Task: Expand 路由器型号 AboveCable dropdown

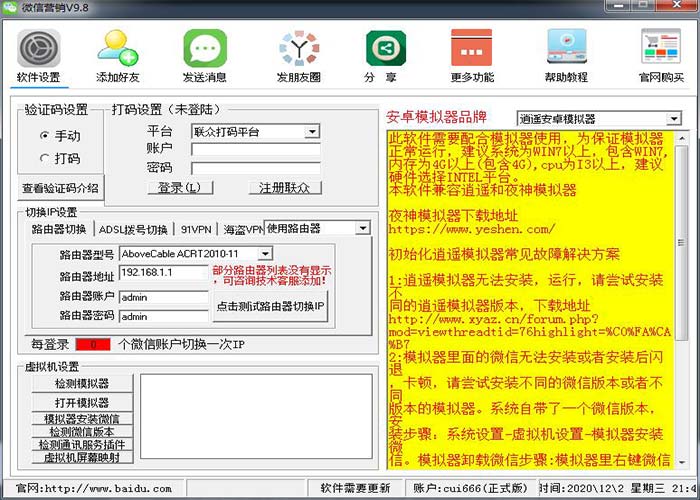Action: [265, 254]
